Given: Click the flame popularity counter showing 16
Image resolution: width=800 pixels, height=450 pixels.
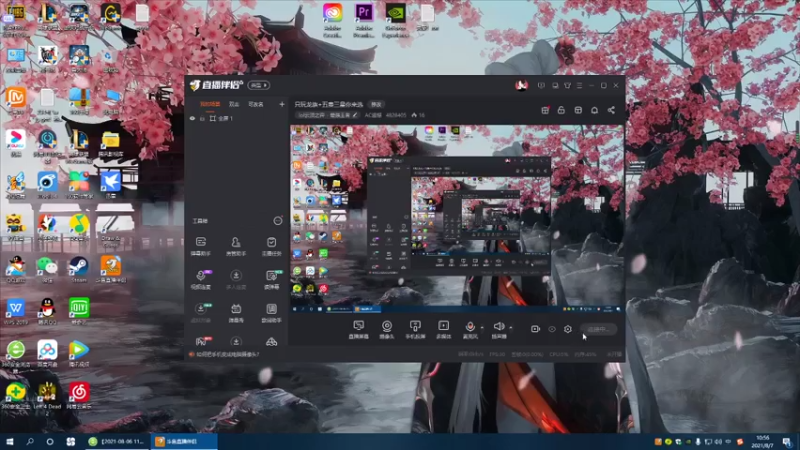Looking at the screenshot, I should 418,115.
